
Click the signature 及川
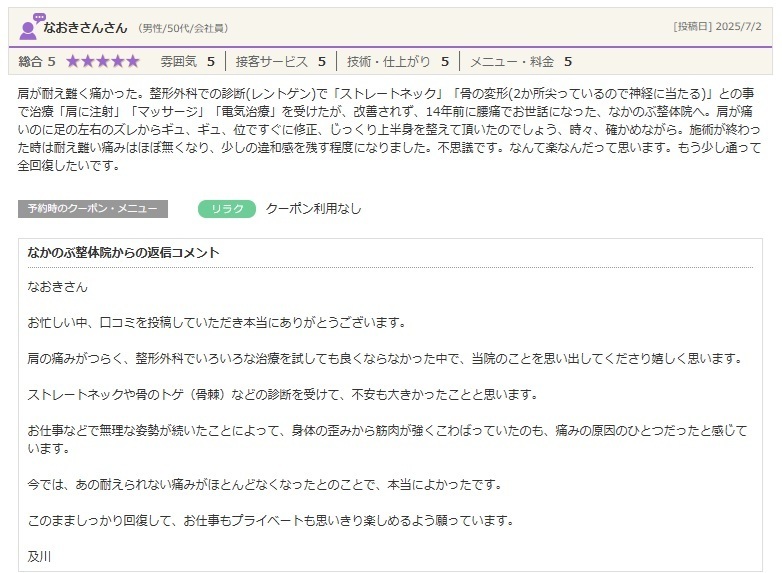pyautogui.click(x=39, y=556)
